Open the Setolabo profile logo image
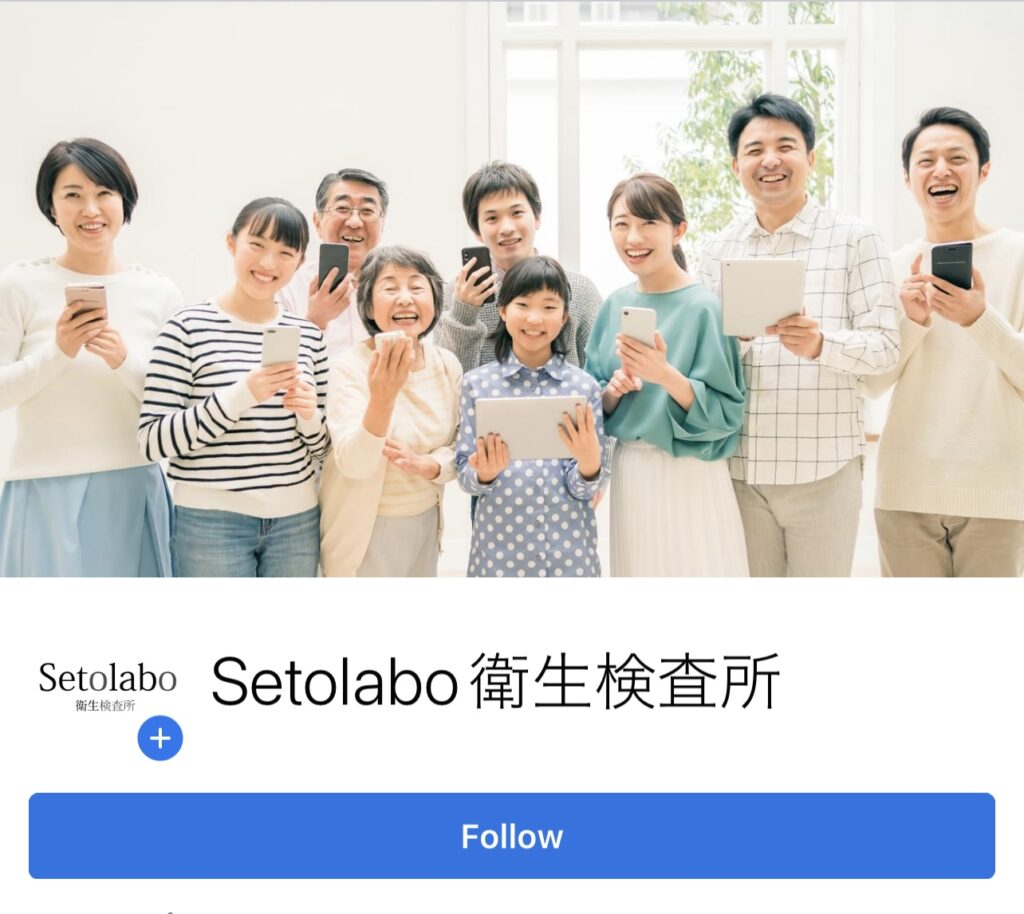 [x=107, y=686]
